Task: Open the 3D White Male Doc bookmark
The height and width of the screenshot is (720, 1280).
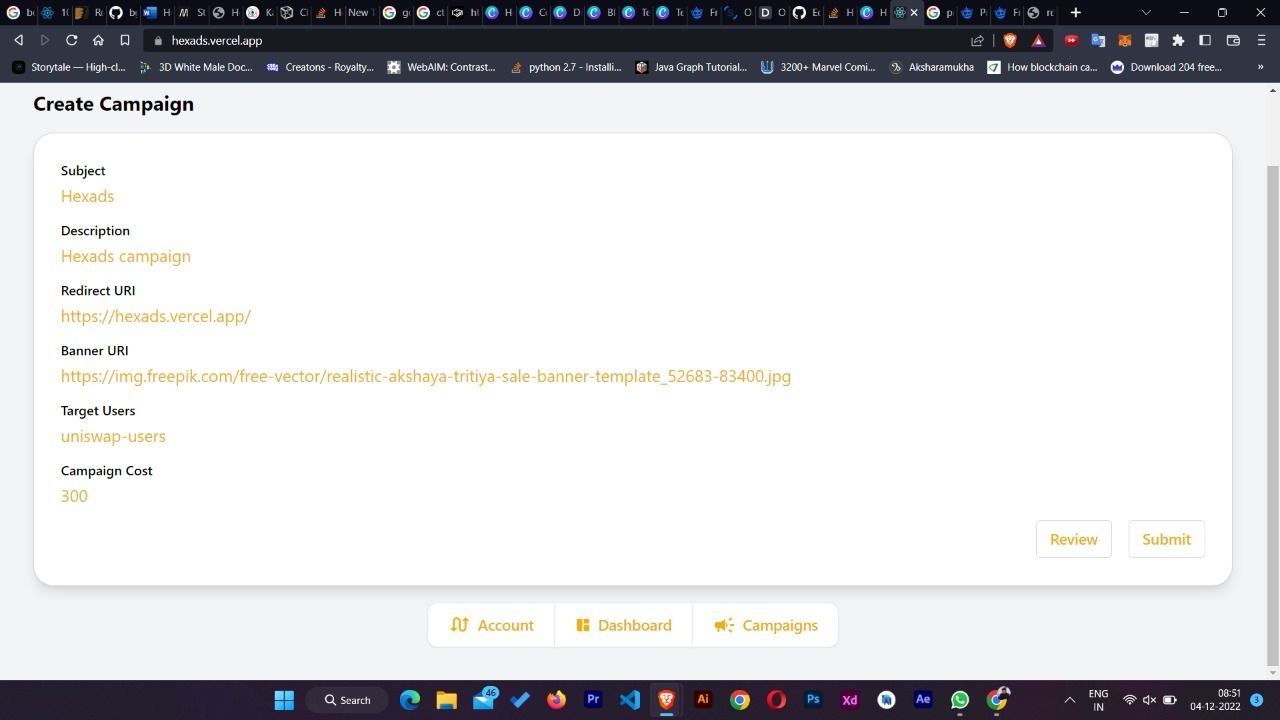Action: click(x=196, y=67)
